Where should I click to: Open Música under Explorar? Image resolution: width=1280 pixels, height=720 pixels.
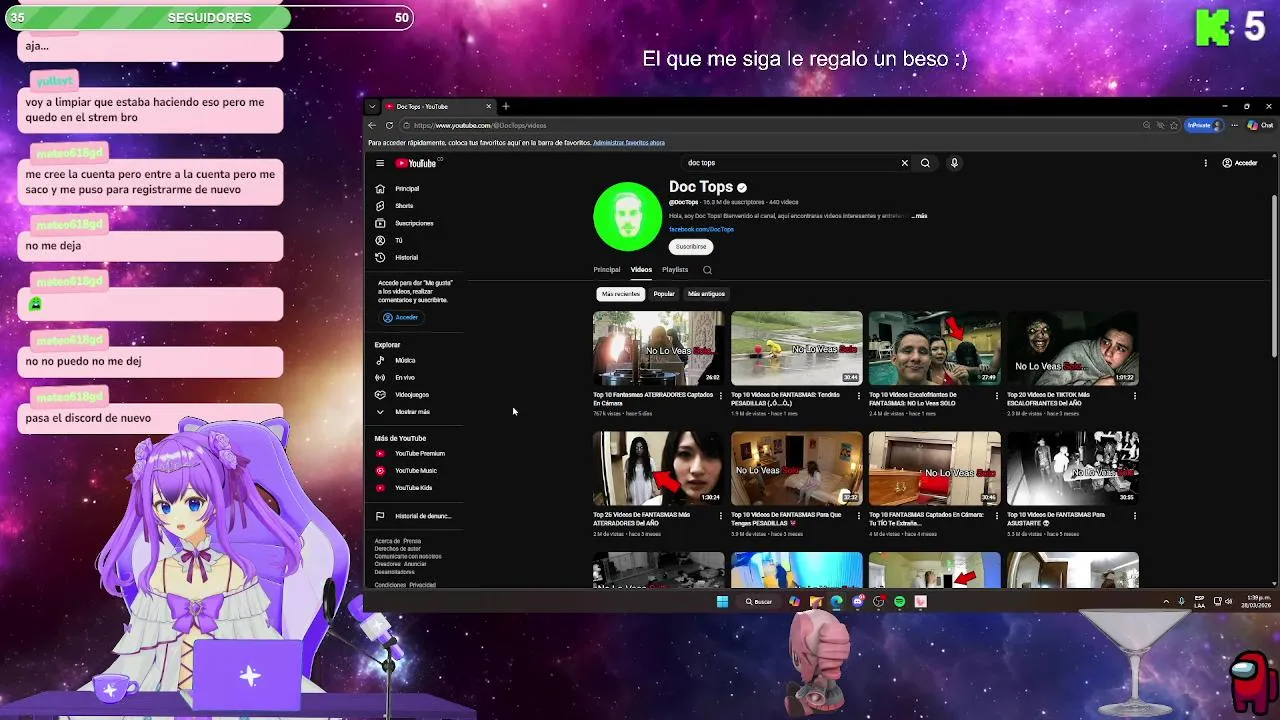pyautogui.click(x=405, y=360)
